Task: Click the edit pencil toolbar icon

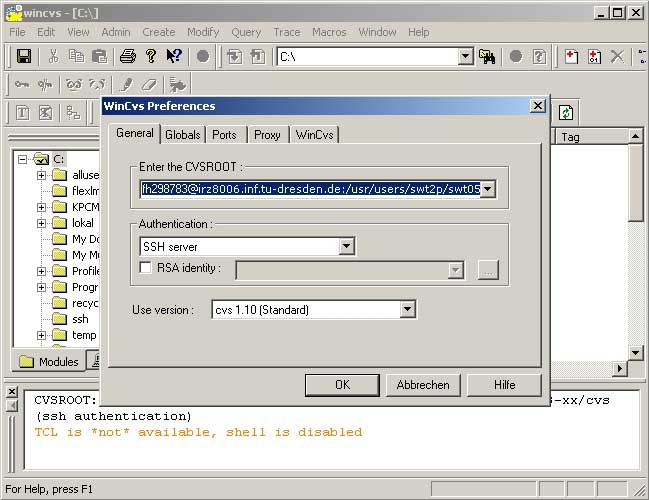Action: [126, 85]
